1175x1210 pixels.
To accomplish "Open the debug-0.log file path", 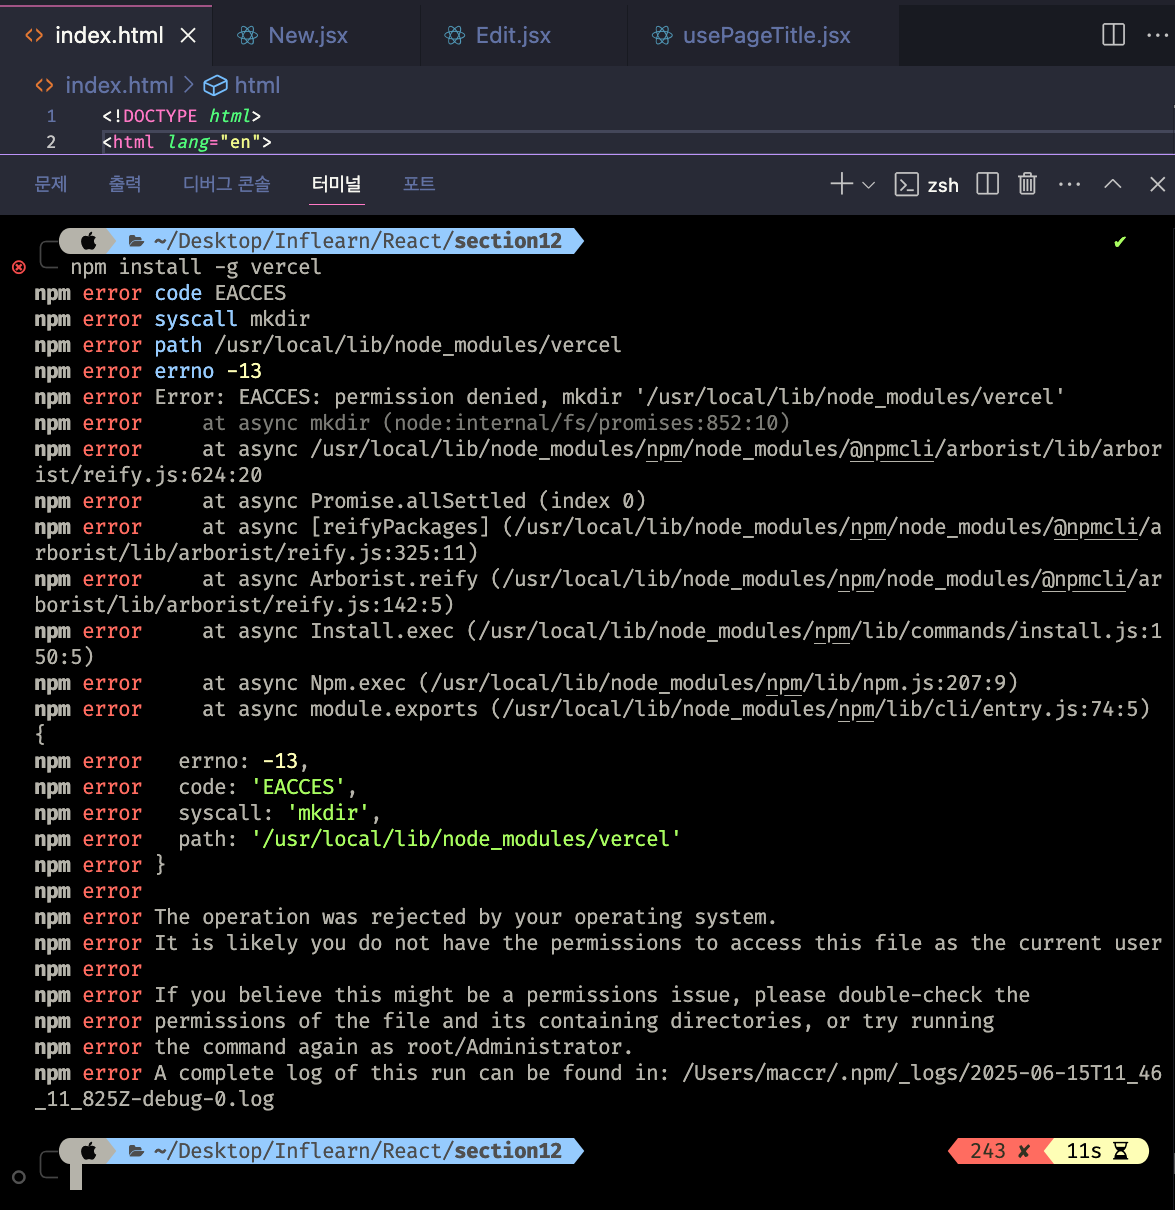I will 598,1086.
